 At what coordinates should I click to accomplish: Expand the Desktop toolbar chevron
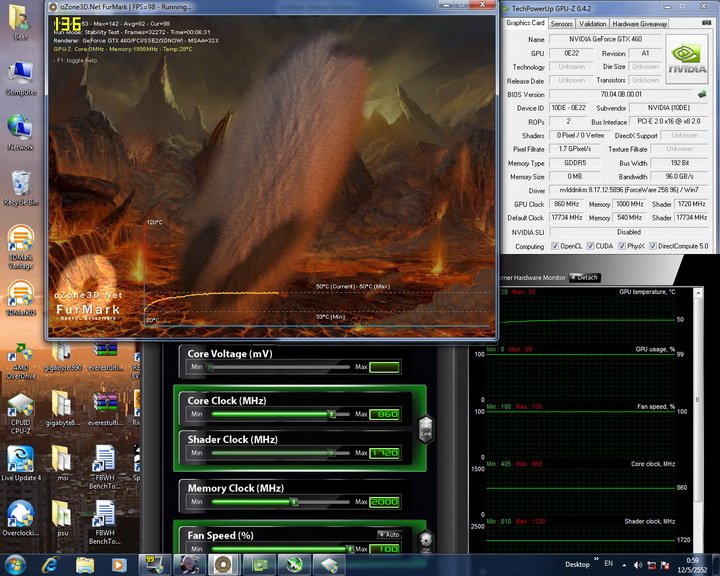(x=596, y=559)
